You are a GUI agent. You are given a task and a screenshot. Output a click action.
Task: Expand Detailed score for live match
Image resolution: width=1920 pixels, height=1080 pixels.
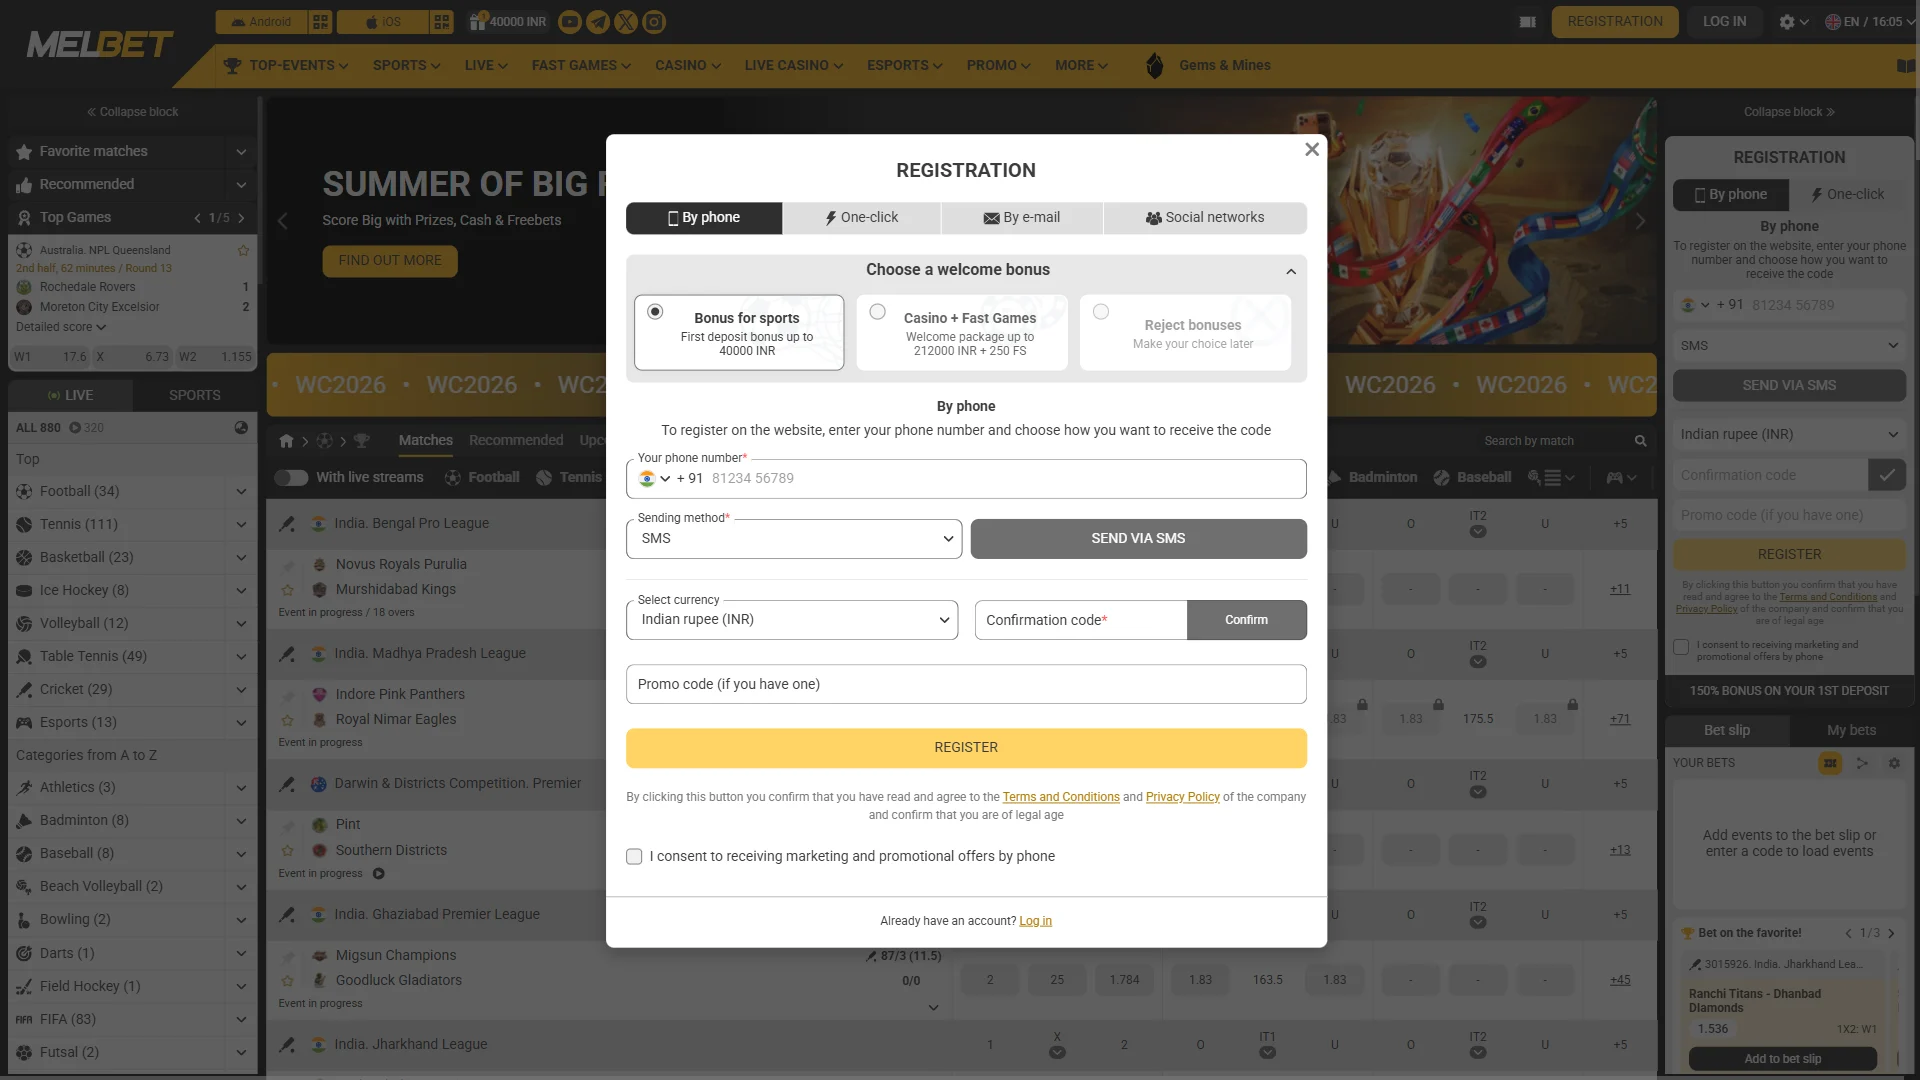pos(61,328)
